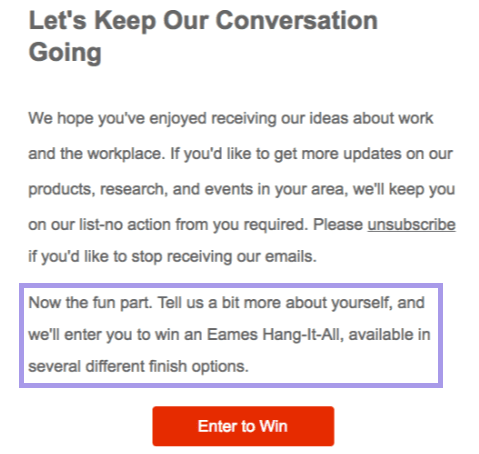Click the phrase we'll keep you
Image resolution: width=479 pixels, height=454 pixels.
tap(404, 189)
